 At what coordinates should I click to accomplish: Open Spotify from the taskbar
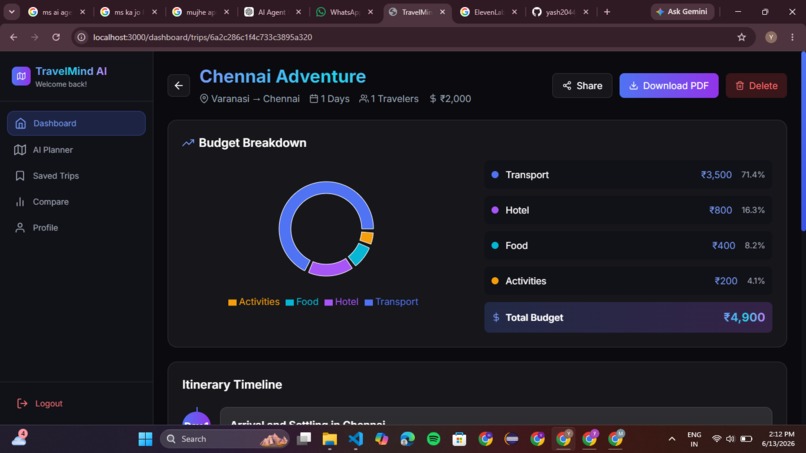tap(433, 439)
